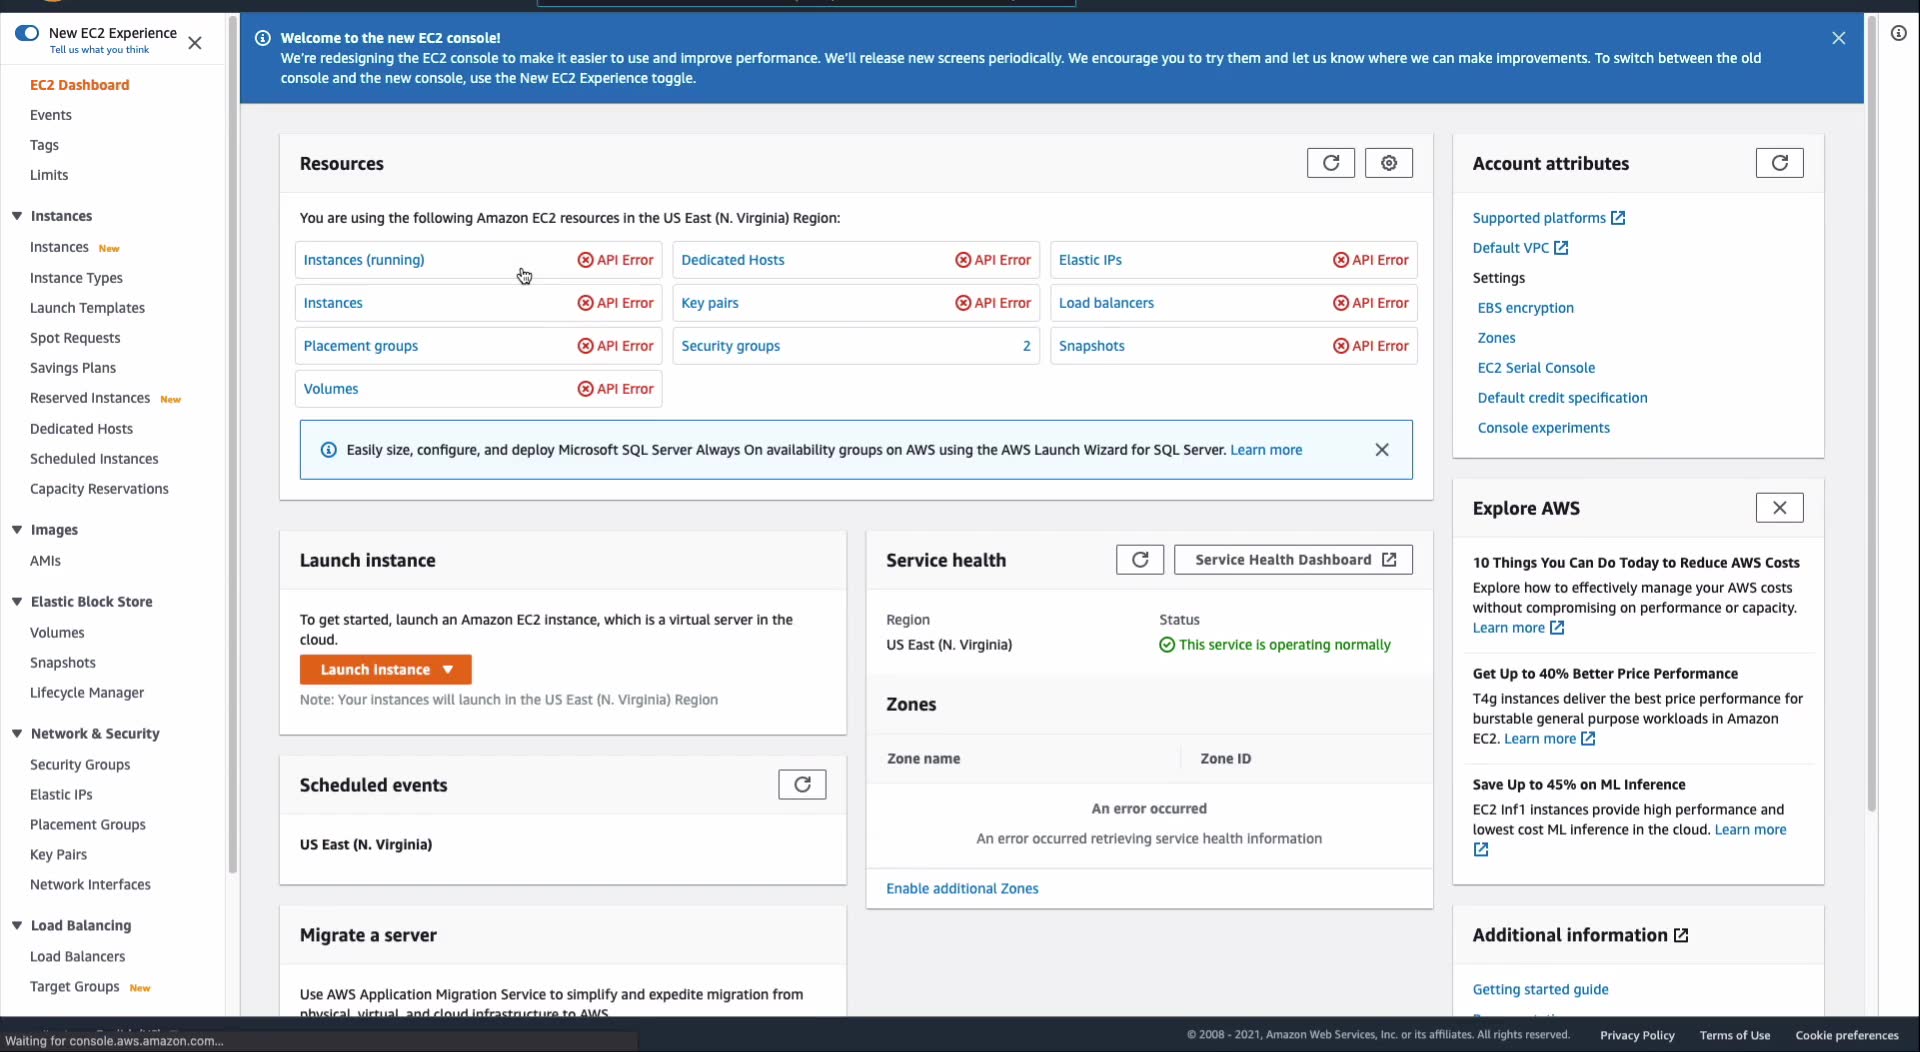Open Resources settings gear
Screen dimensions: 1920x1052
pos(1389,163)
